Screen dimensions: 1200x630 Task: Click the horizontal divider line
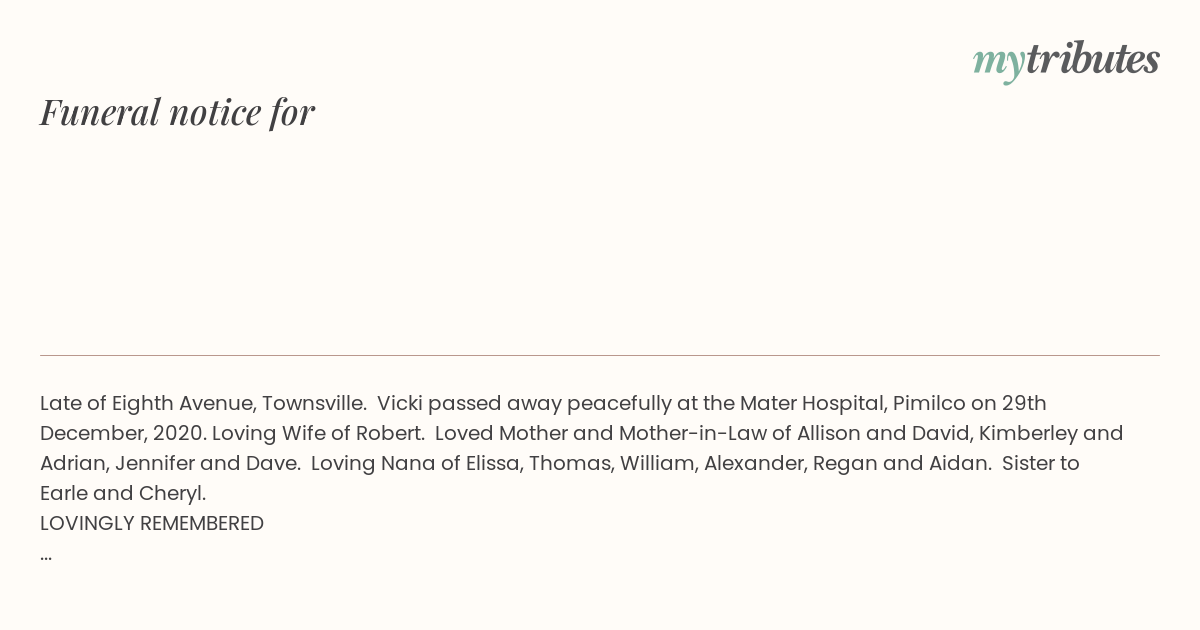600,355
